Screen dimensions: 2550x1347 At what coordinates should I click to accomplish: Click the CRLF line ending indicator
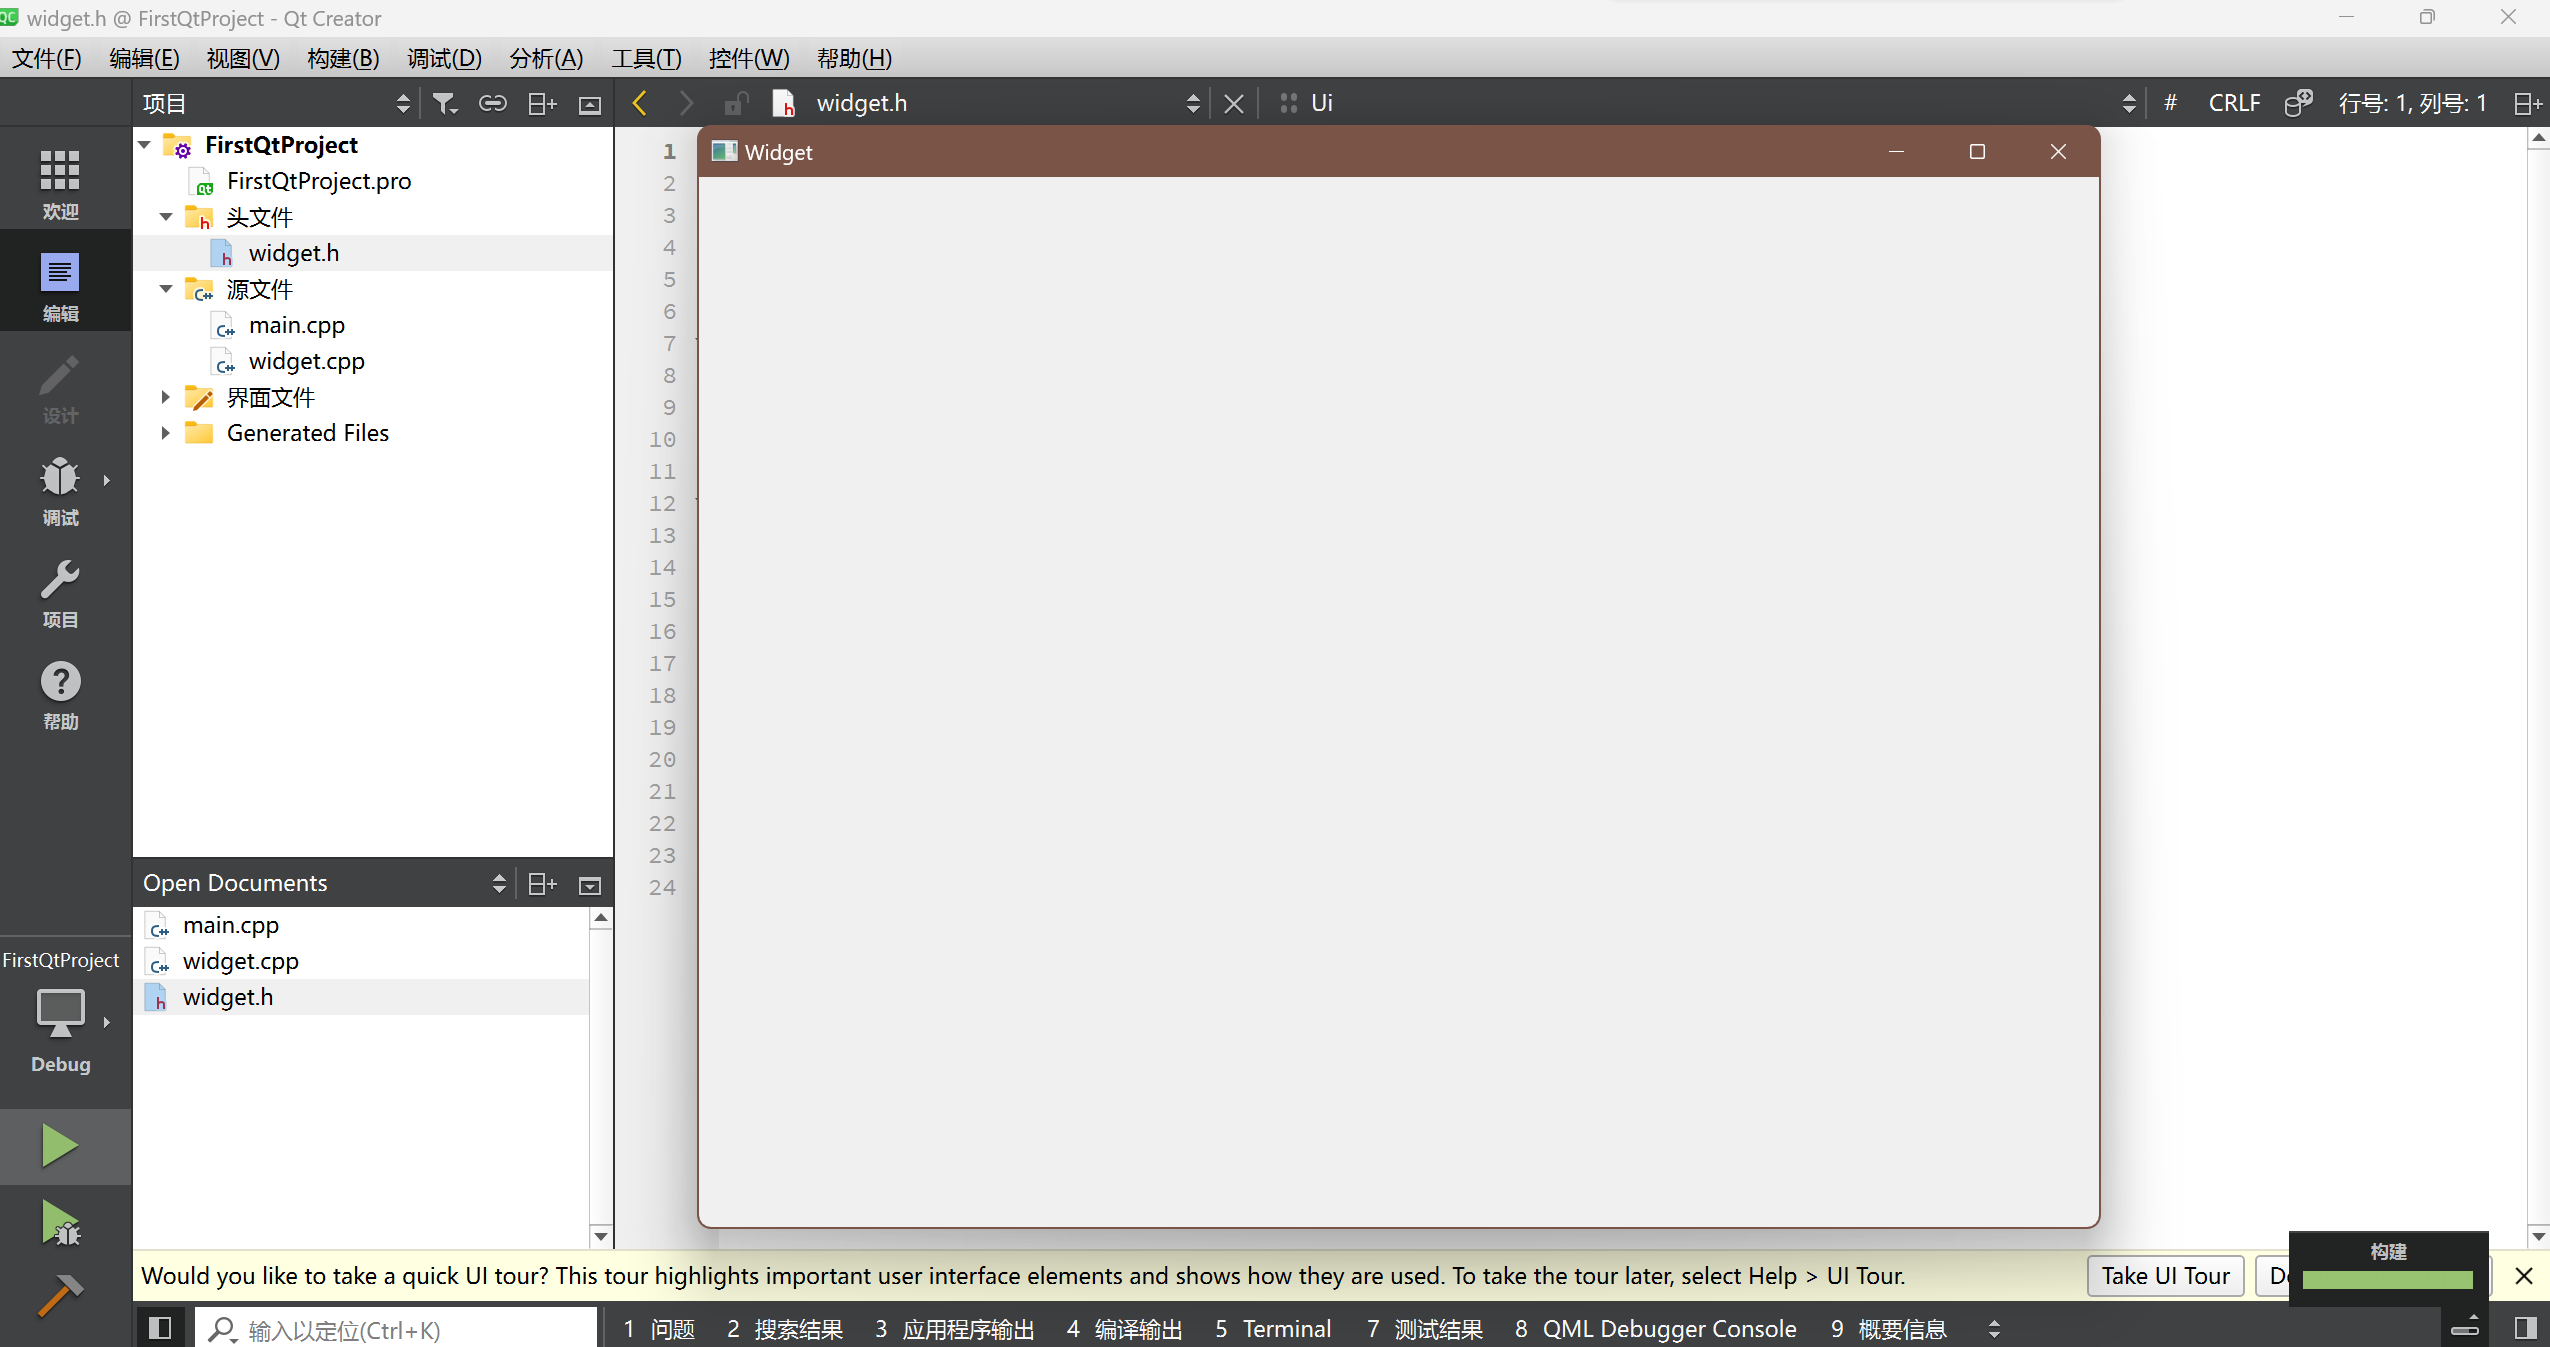click(x=2234, y=103)
